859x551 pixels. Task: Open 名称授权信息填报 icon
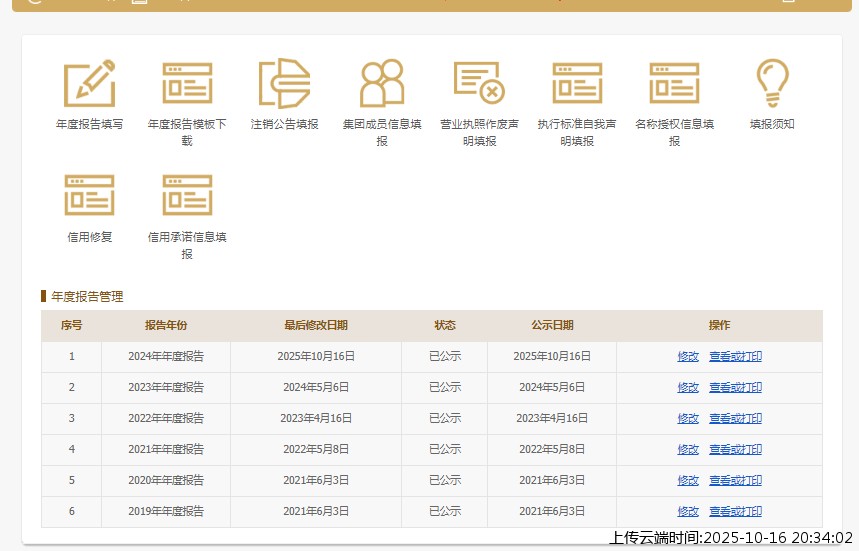coord(674,83)
